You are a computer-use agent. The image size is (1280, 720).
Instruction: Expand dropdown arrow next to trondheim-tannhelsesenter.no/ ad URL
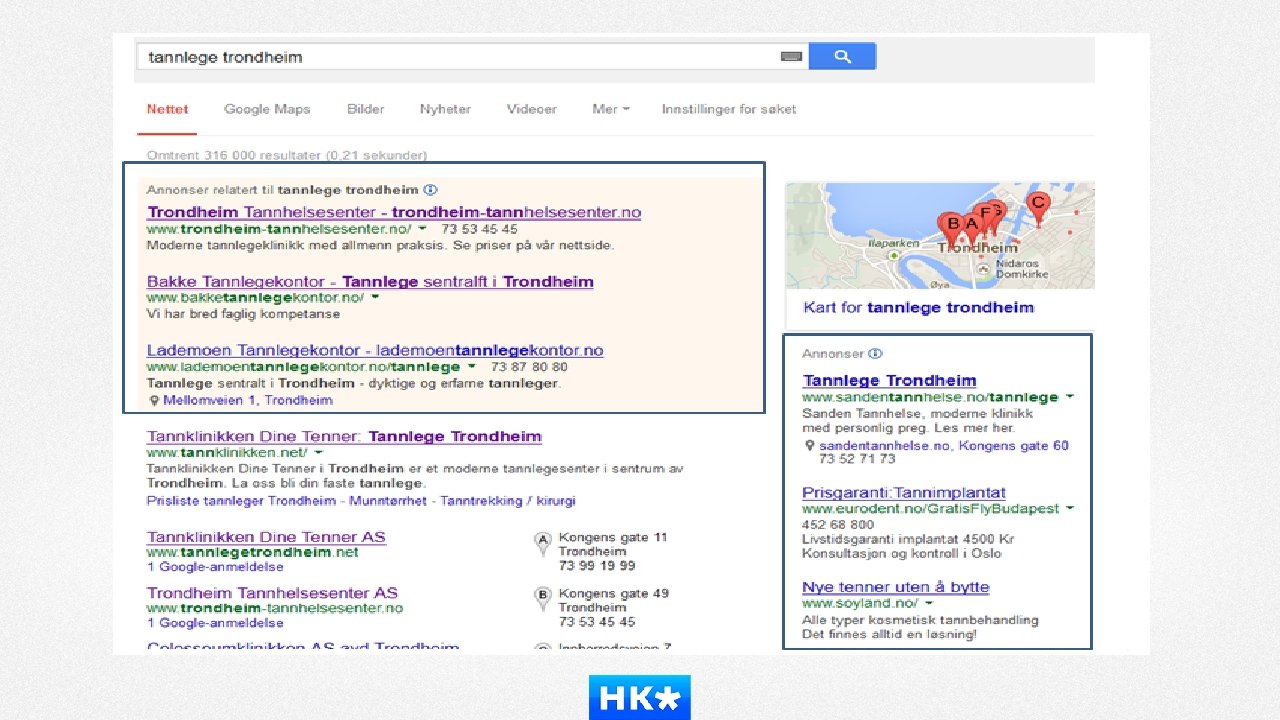(x=422, y=229)
